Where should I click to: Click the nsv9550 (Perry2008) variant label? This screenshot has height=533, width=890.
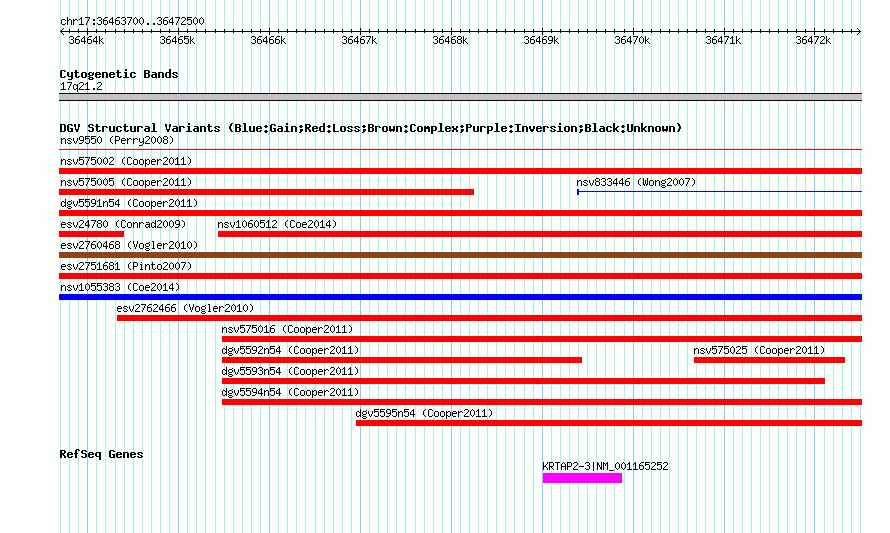point(117,140)
